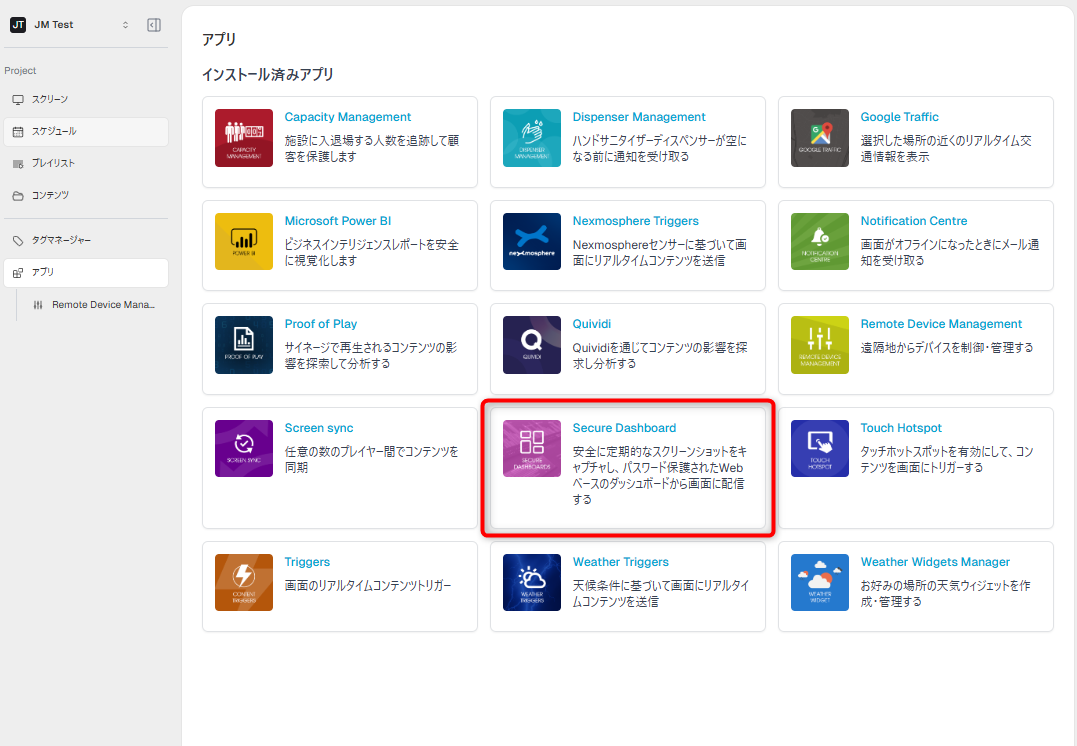Collapse the sidebar with the panel icon
The image size is (1077, 746).
point(154,25)
